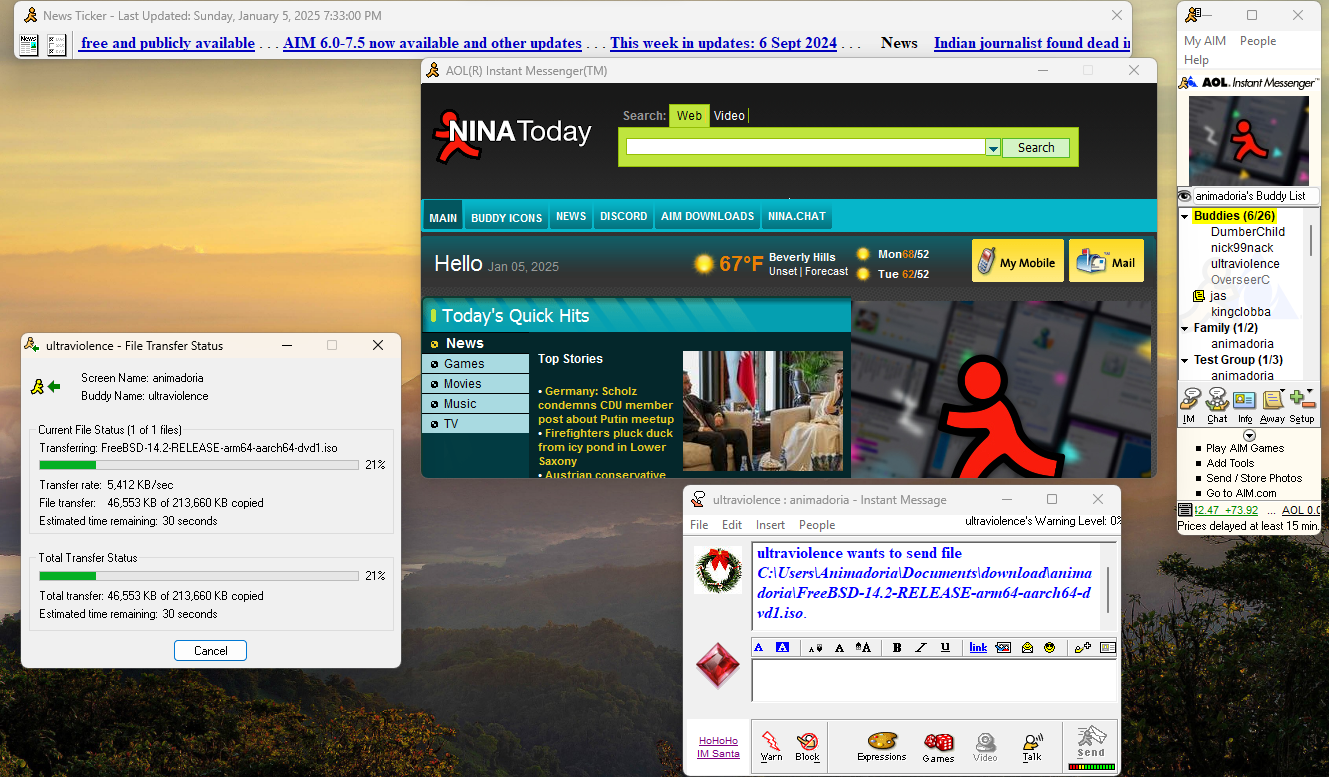Image resolution: width=1329 pixels, height=777 pixels.
Task: Switch to BUDDY ICONS tab
Action: 507,217
